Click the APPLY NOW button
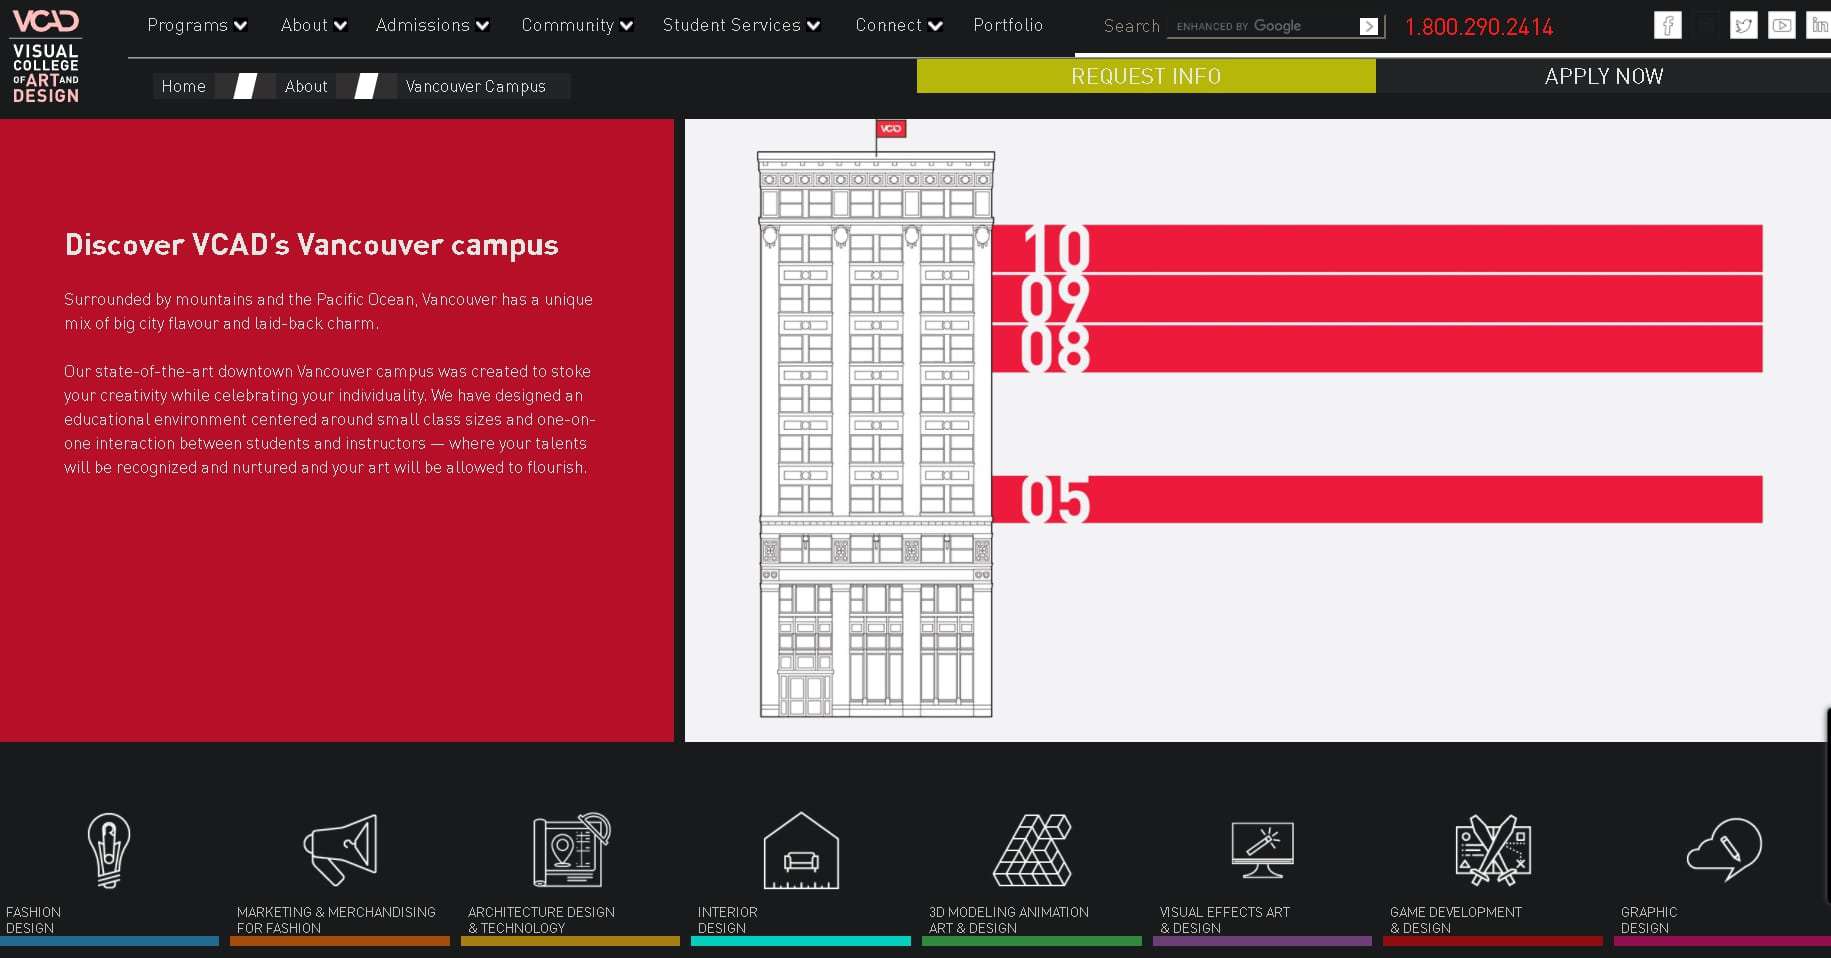The width and height of the screenshot is (1831, 958). pos(1603,76)
